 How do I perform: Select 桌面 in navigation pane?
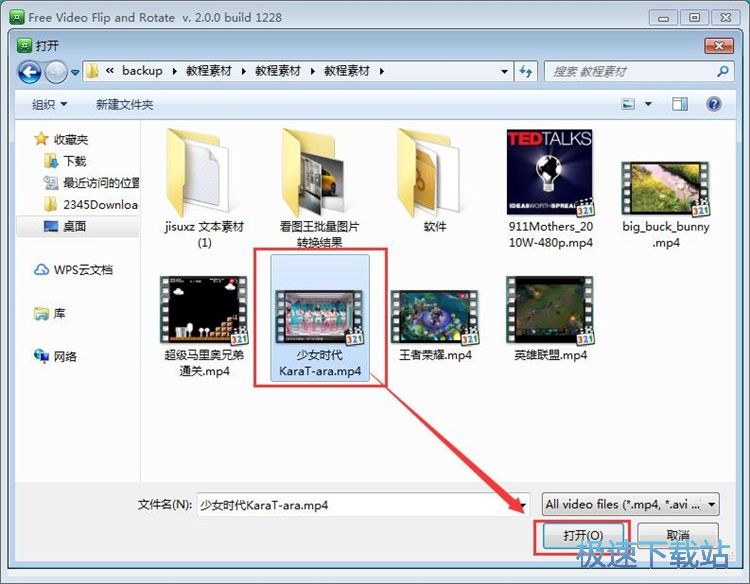[75, 226]
